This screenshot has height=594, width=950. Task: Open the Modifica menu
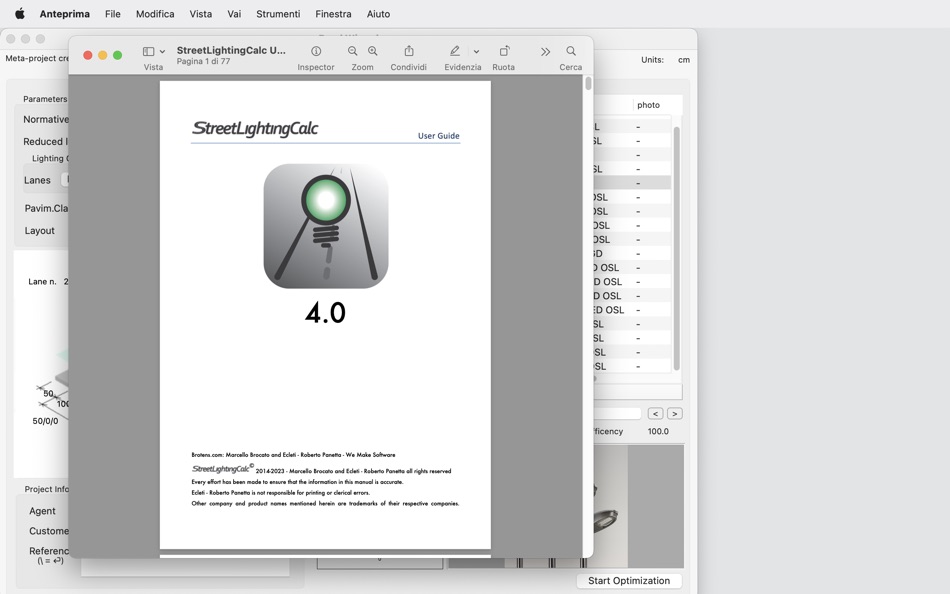(x=155, y=13)
